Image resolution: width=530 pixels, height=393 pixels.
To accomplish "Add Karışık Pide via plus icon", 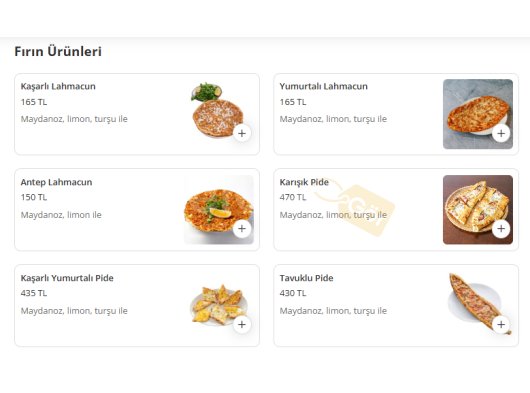I will (x=501, y=229).
